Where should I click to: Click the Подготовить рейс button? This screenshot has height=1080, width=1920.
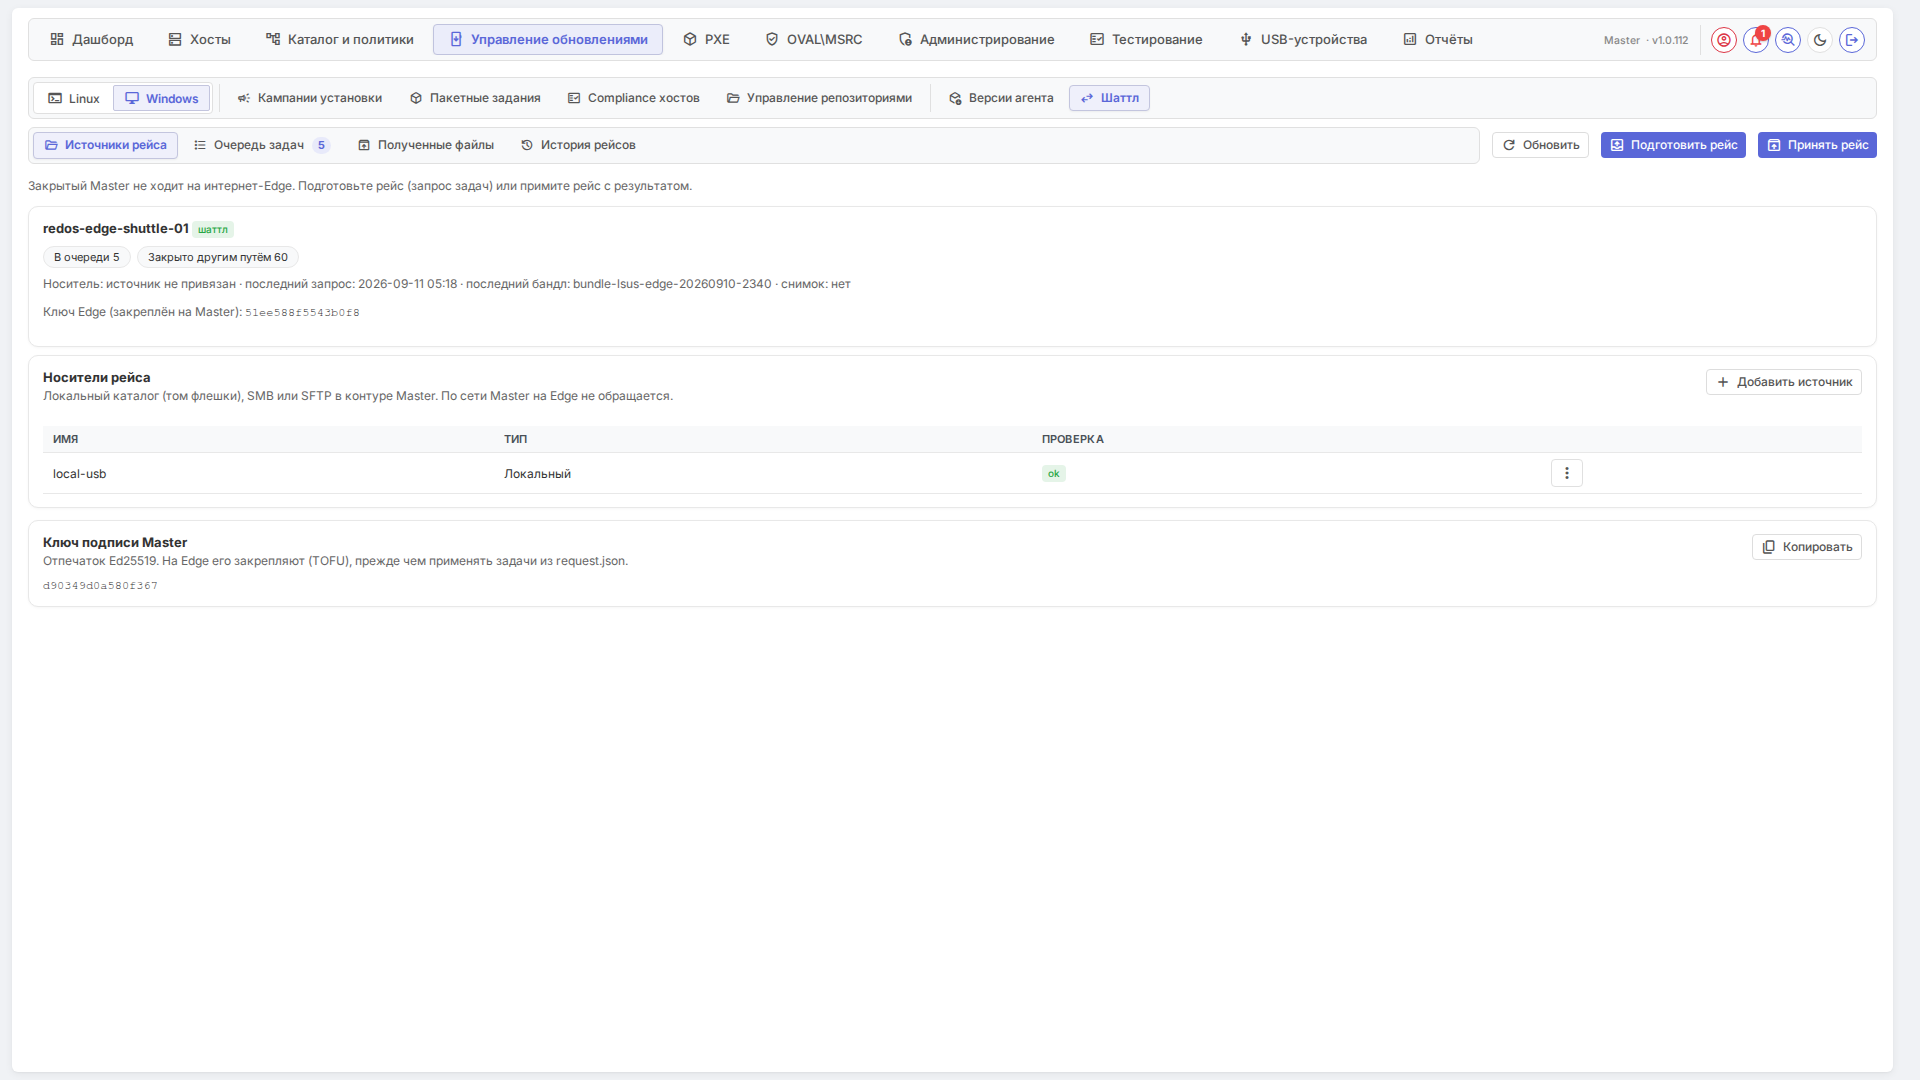click(1673, 145)
